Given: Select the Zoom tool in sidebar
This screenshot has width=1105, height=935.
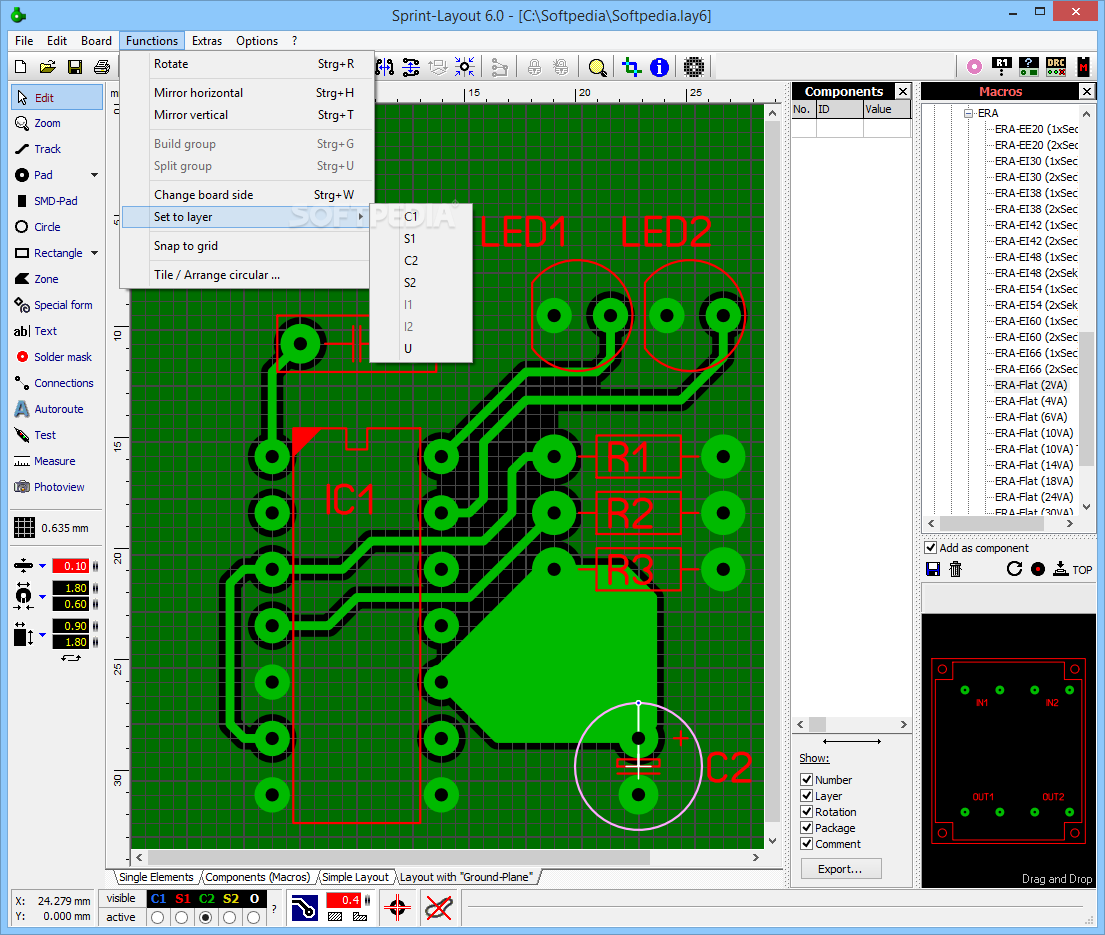Looking at the screenshot, I should click(x=56, y=123).
